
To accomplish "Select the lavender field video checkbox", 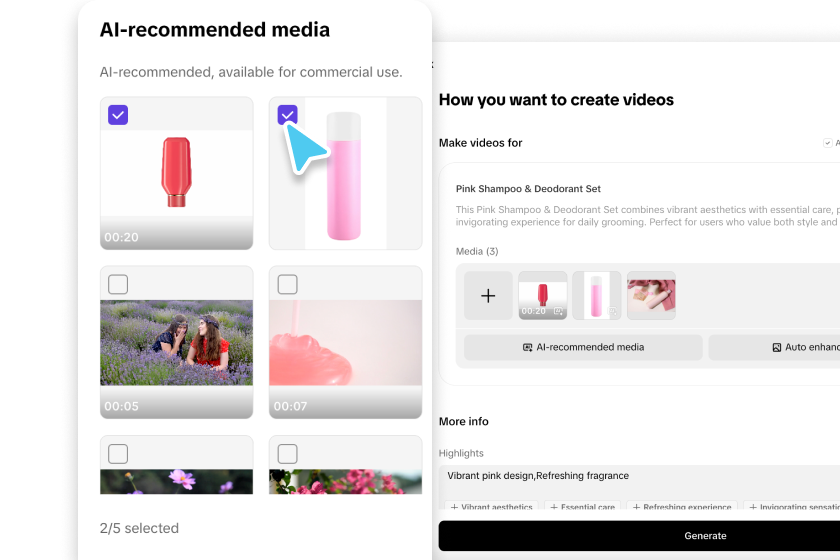I will pos(118,284).
